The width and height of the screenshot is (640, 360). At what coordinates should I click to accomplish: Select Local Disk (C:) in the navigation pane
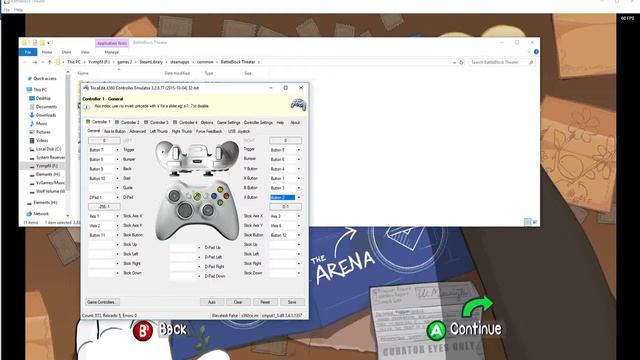point(45,149)
